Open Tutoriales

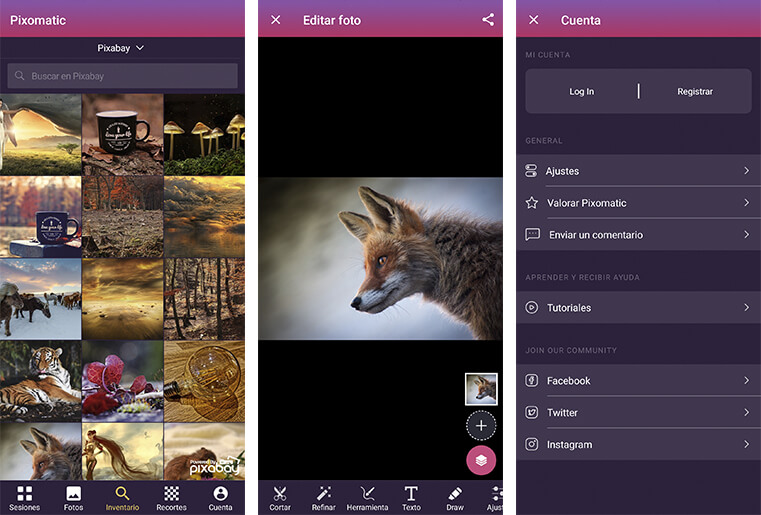[x=639, y=308]
